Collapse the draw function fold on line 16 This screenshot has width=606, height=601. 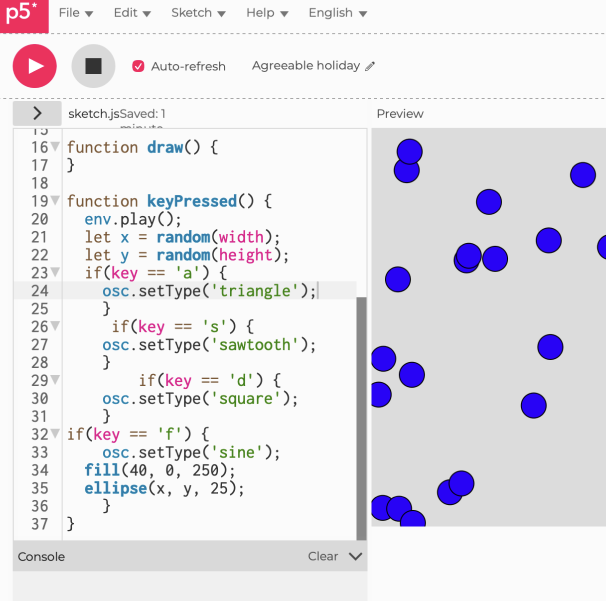pyautogui.click(x=56, y=146)
